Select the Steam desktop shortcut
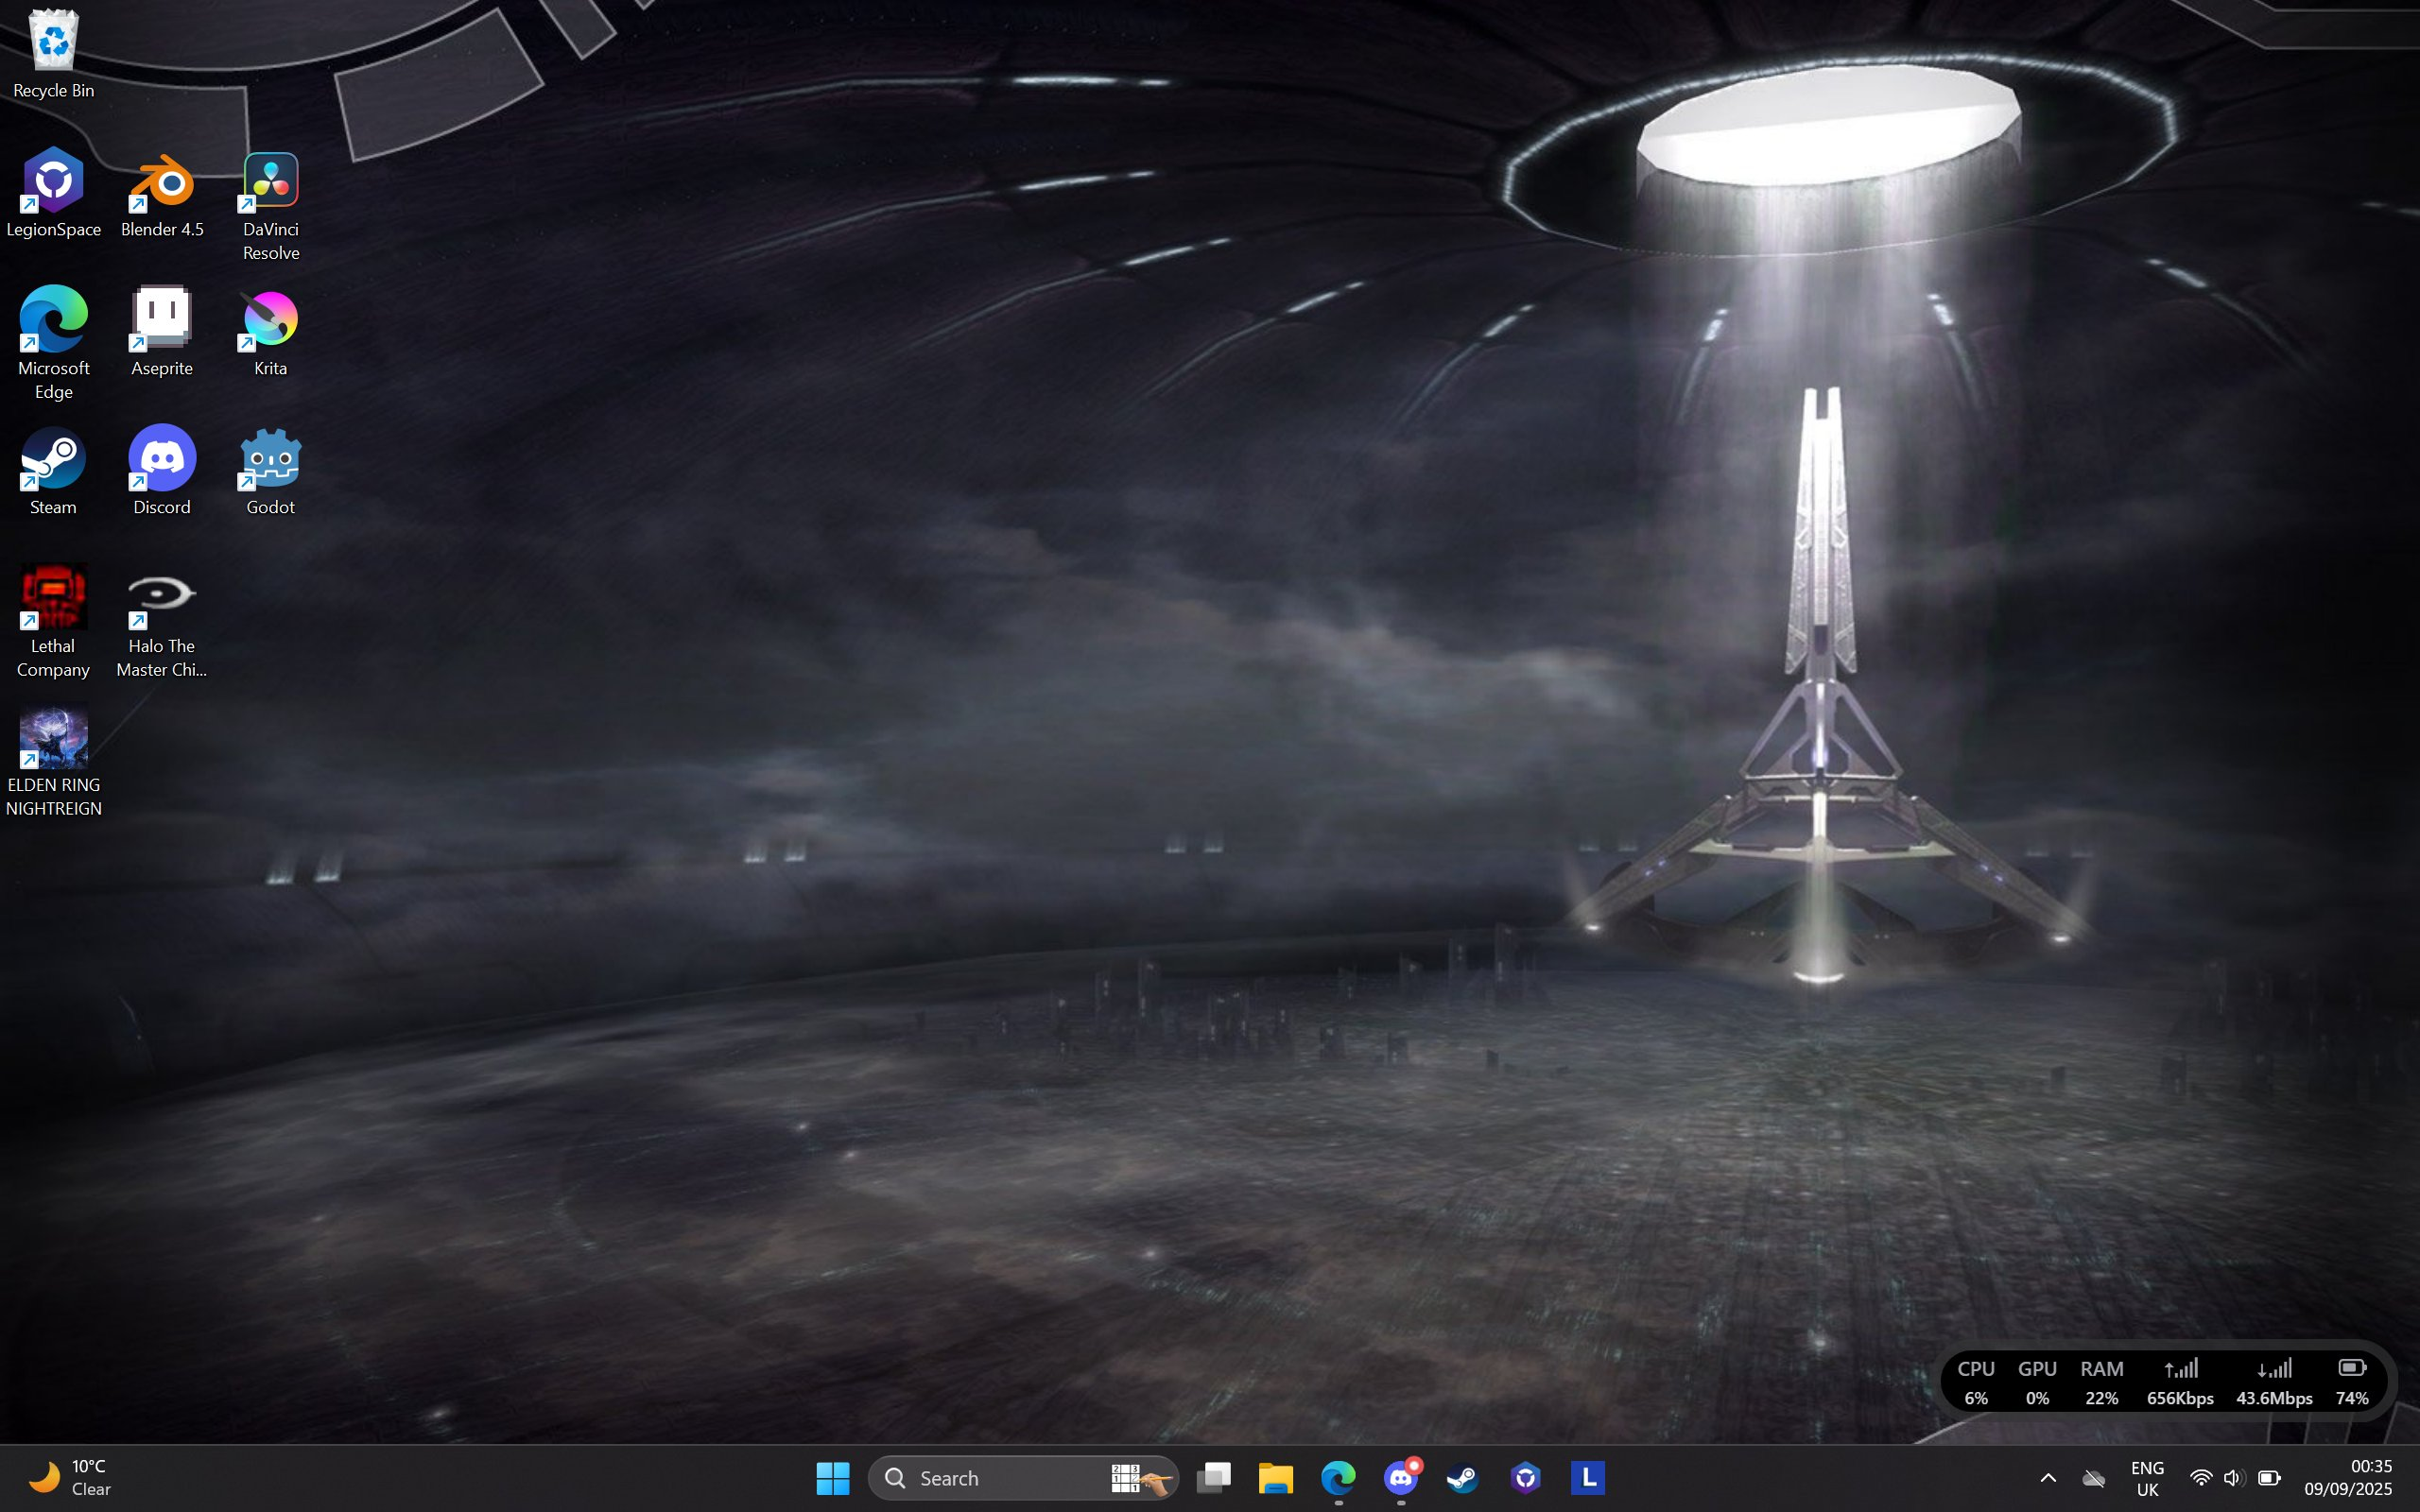 click(54, 471)
